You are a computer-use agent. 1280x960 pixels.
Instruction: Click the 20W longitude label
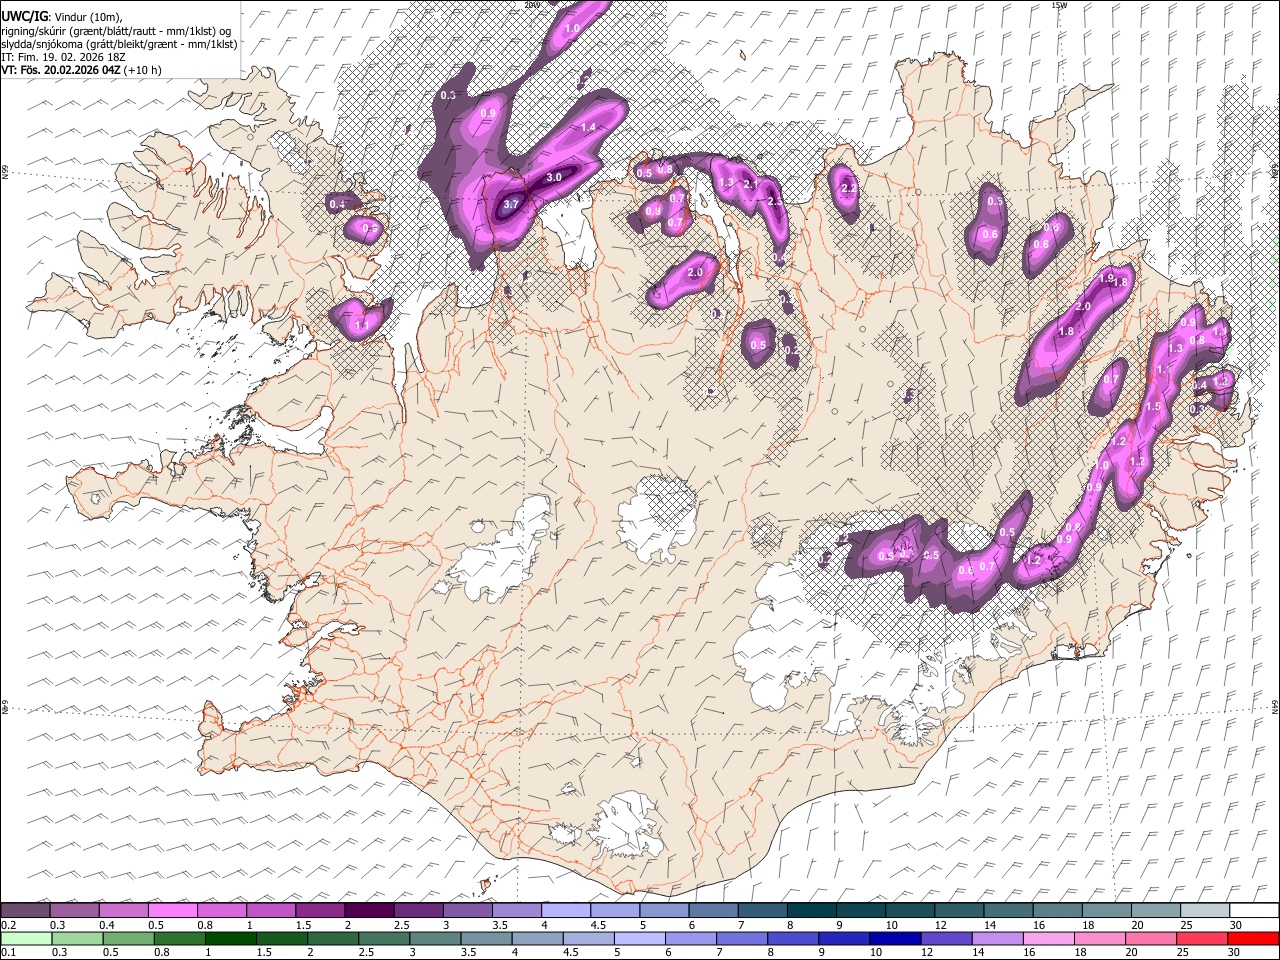click(x=531, y=5)
